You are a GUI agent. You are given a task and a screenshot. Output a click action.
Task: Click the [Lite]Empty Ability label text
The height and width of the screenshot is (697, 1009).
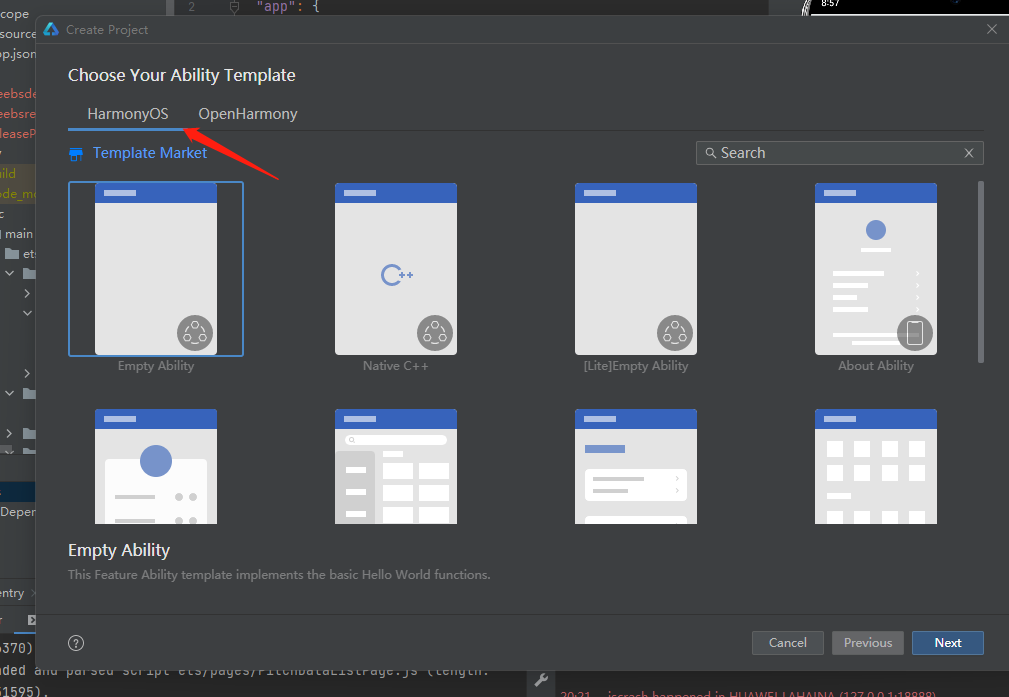[636, 366]
